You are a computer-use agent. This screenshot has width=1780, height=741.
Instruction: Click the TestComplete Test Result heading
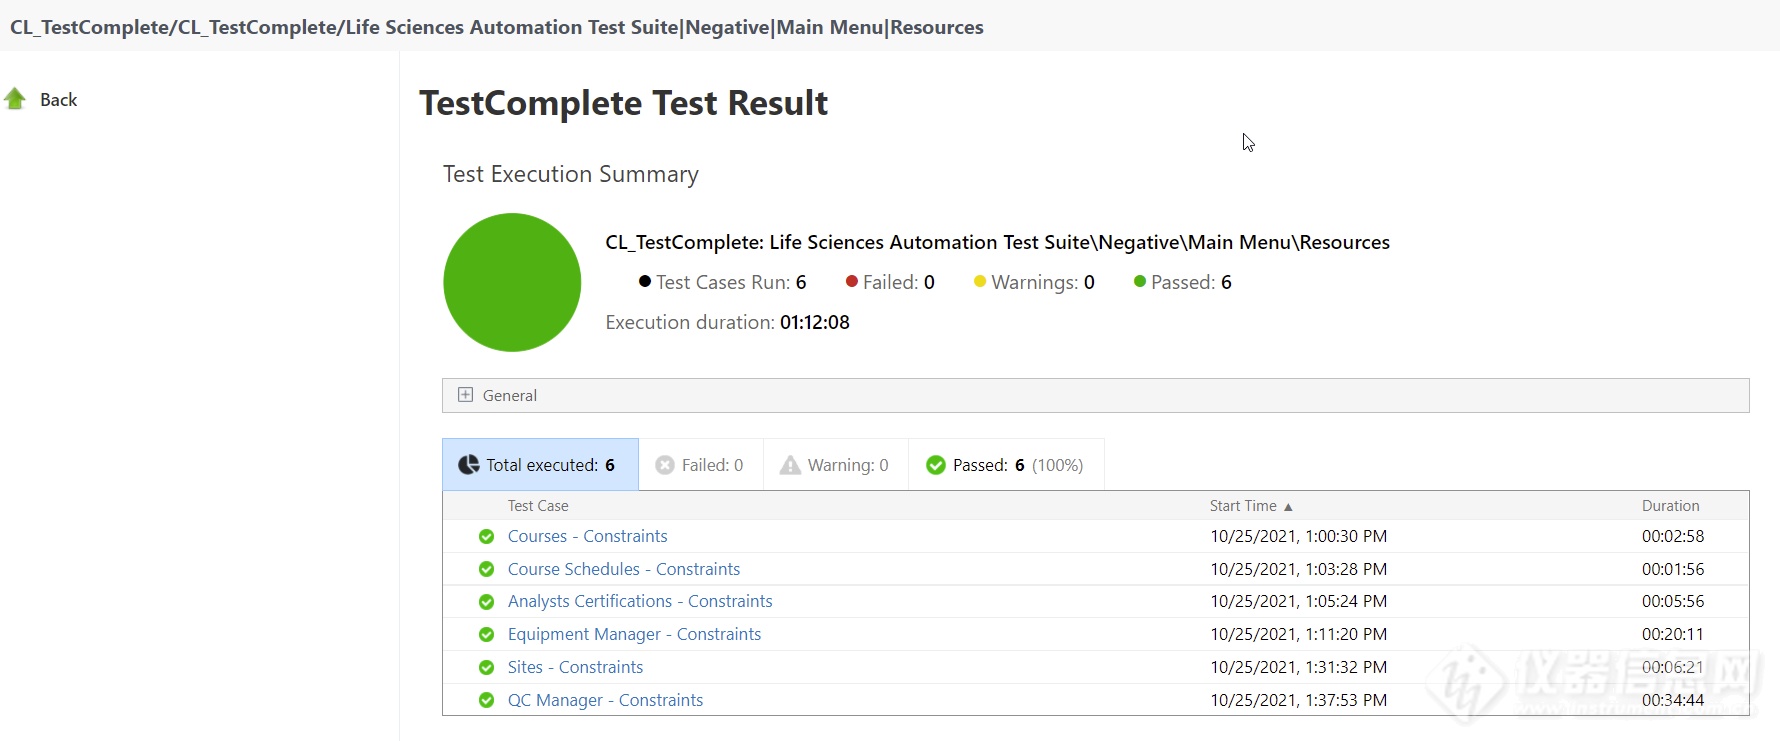[x=623, y=103]
